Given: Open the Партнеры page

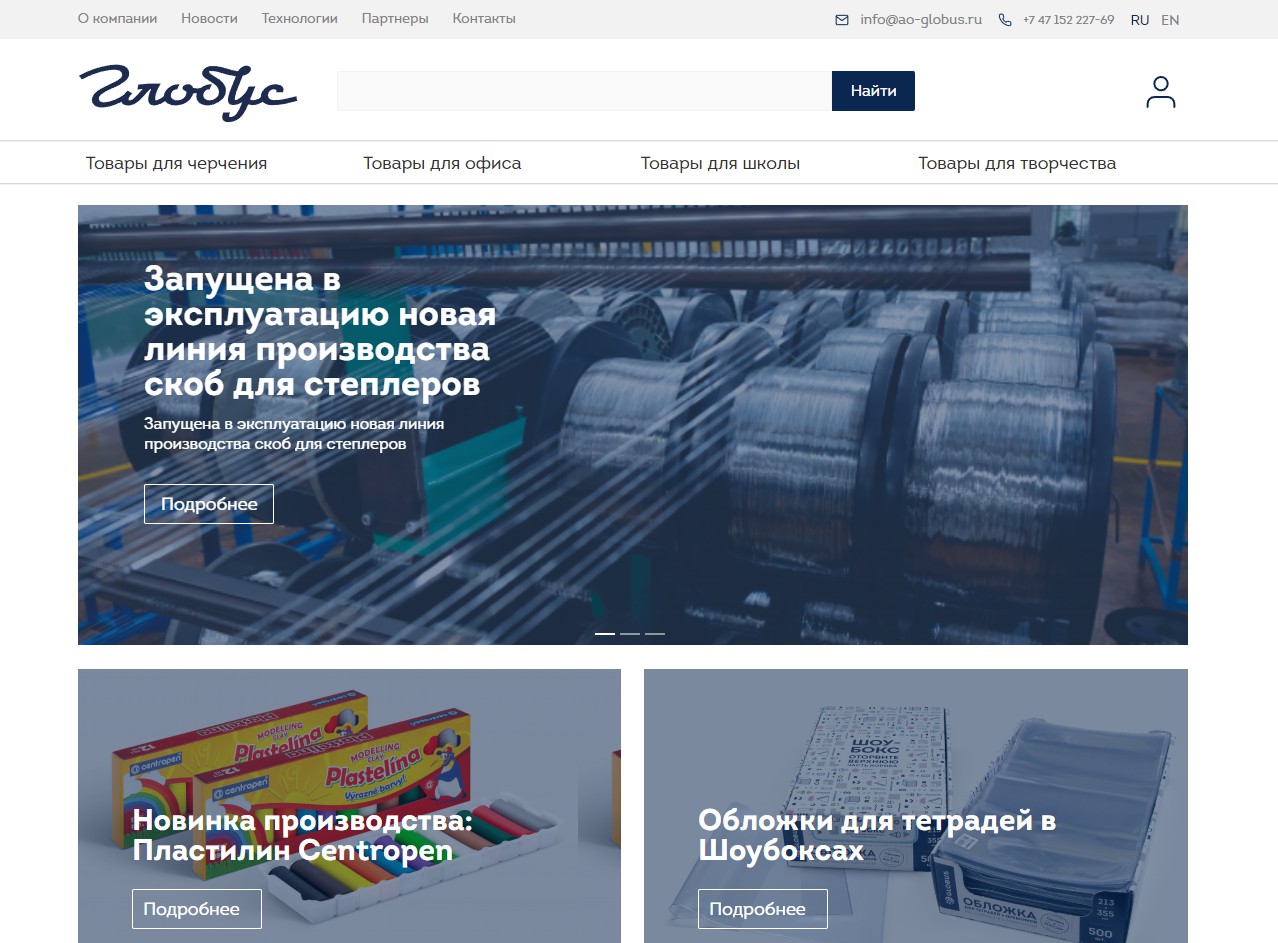Looking at the screenshot, I should click(x=395, y=19).
